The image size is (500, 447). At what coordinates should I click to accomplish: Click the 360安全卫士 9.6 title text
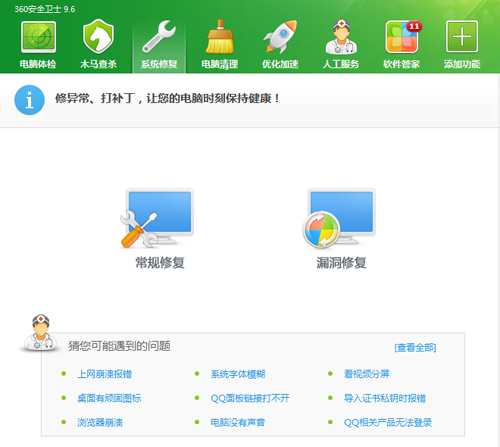tap(45, 9)
